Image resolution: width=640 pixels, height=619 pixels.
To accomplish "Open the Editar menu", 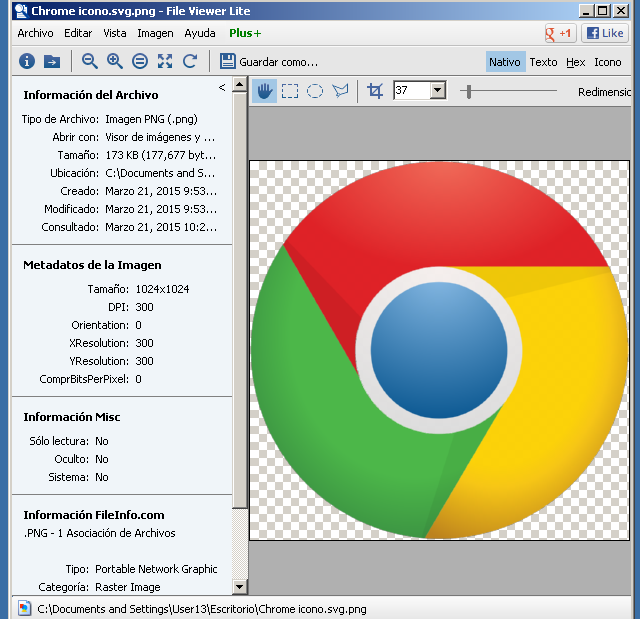I will click(78, 33).
